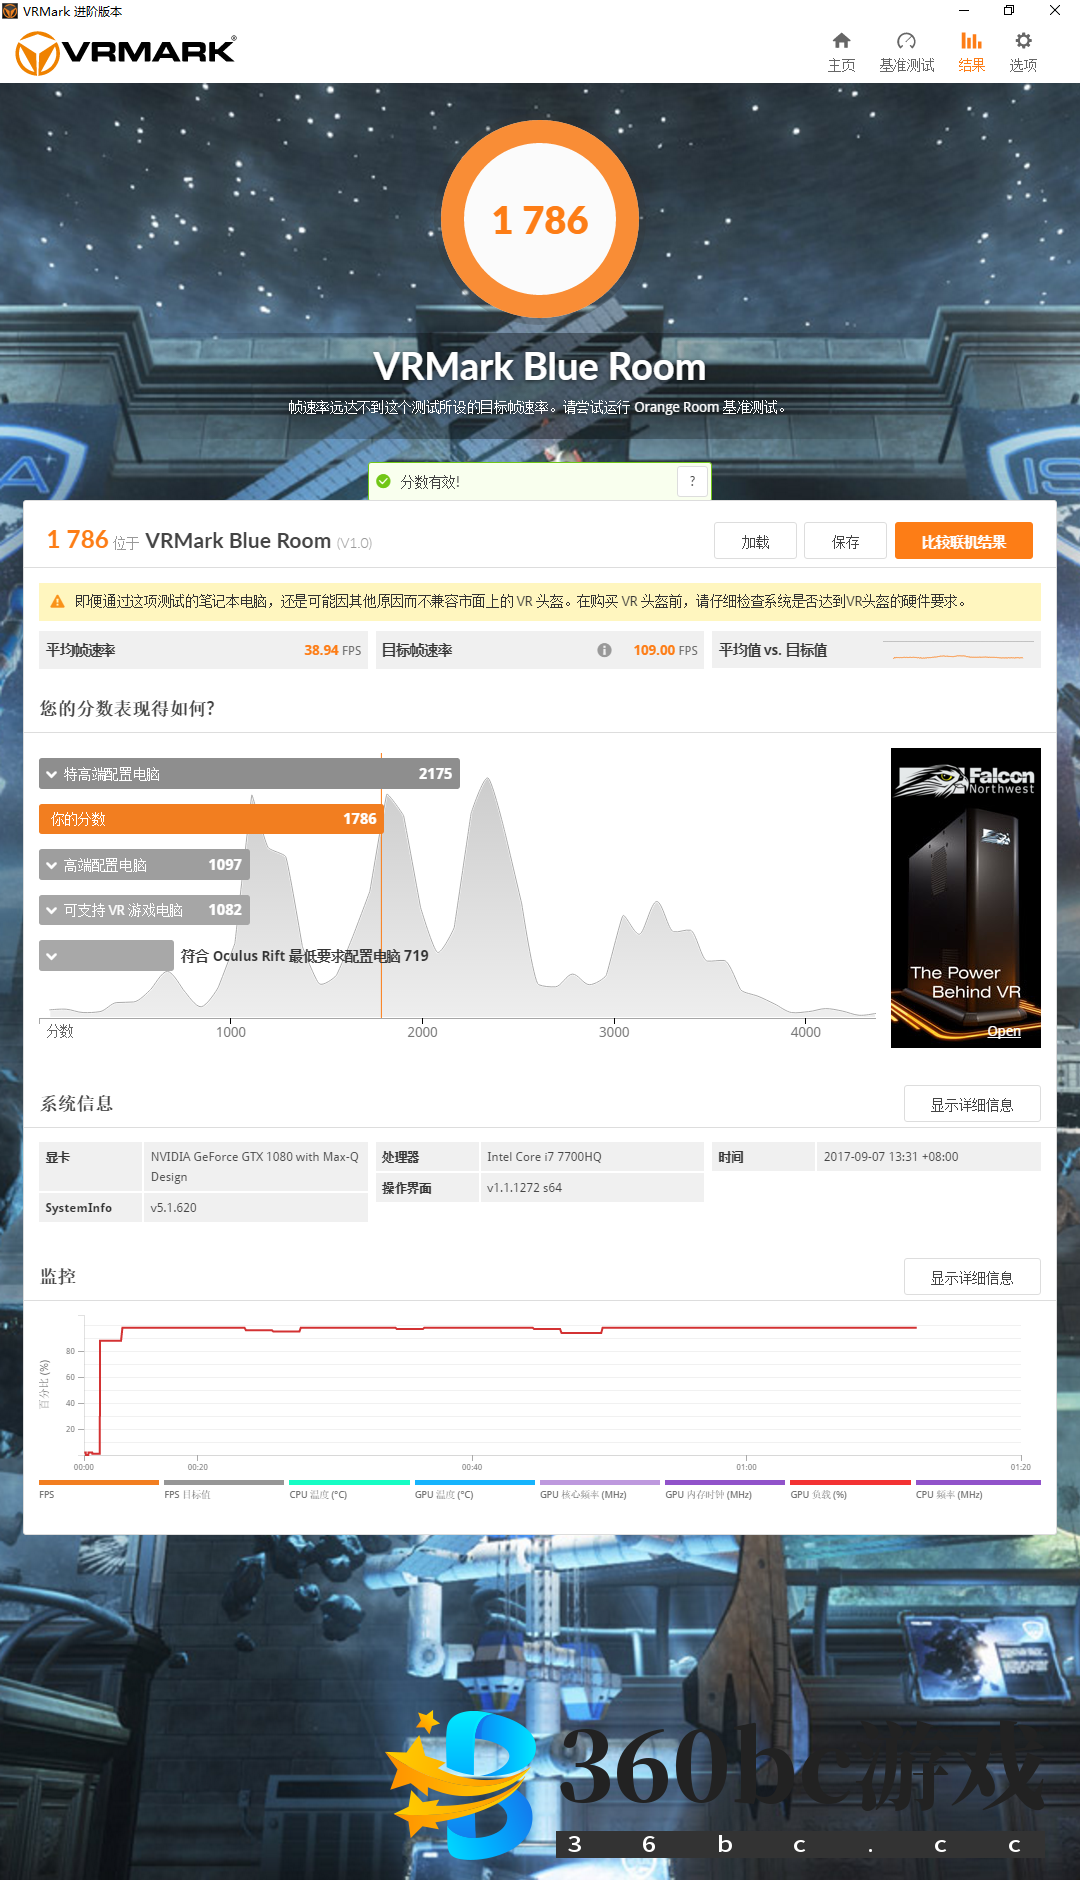This screenshot has width=1080, height=1880.
Task: Click the green checkmark next to 分数有效
Action: [383, 482]
